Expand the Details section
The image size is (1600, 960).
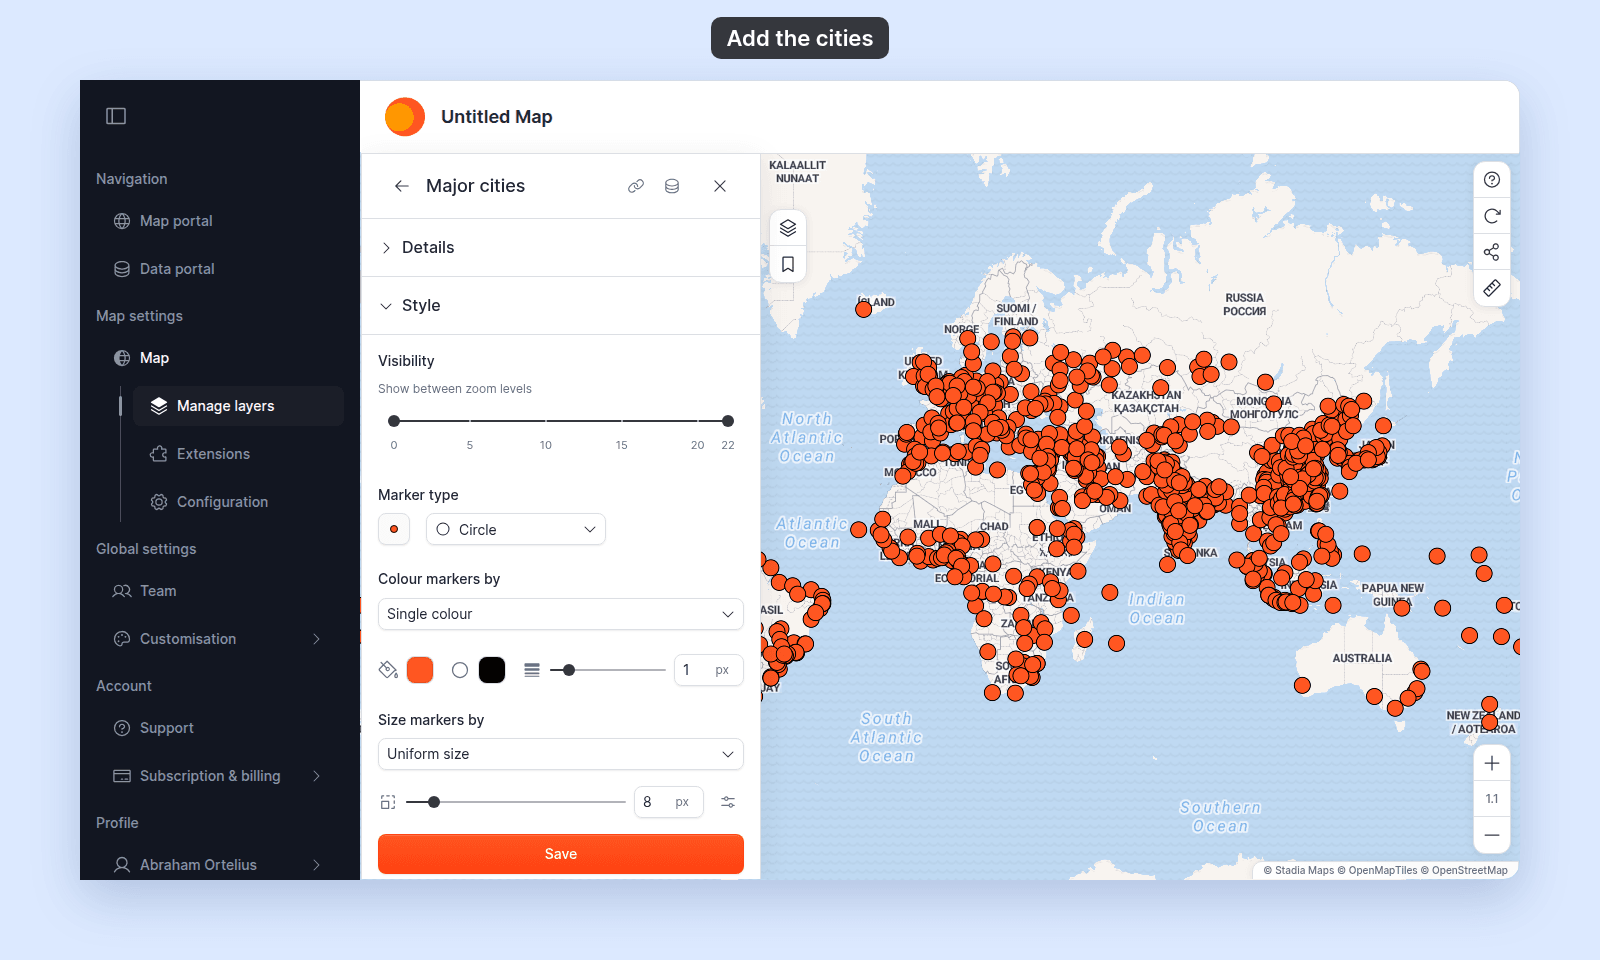click(560, 248)
